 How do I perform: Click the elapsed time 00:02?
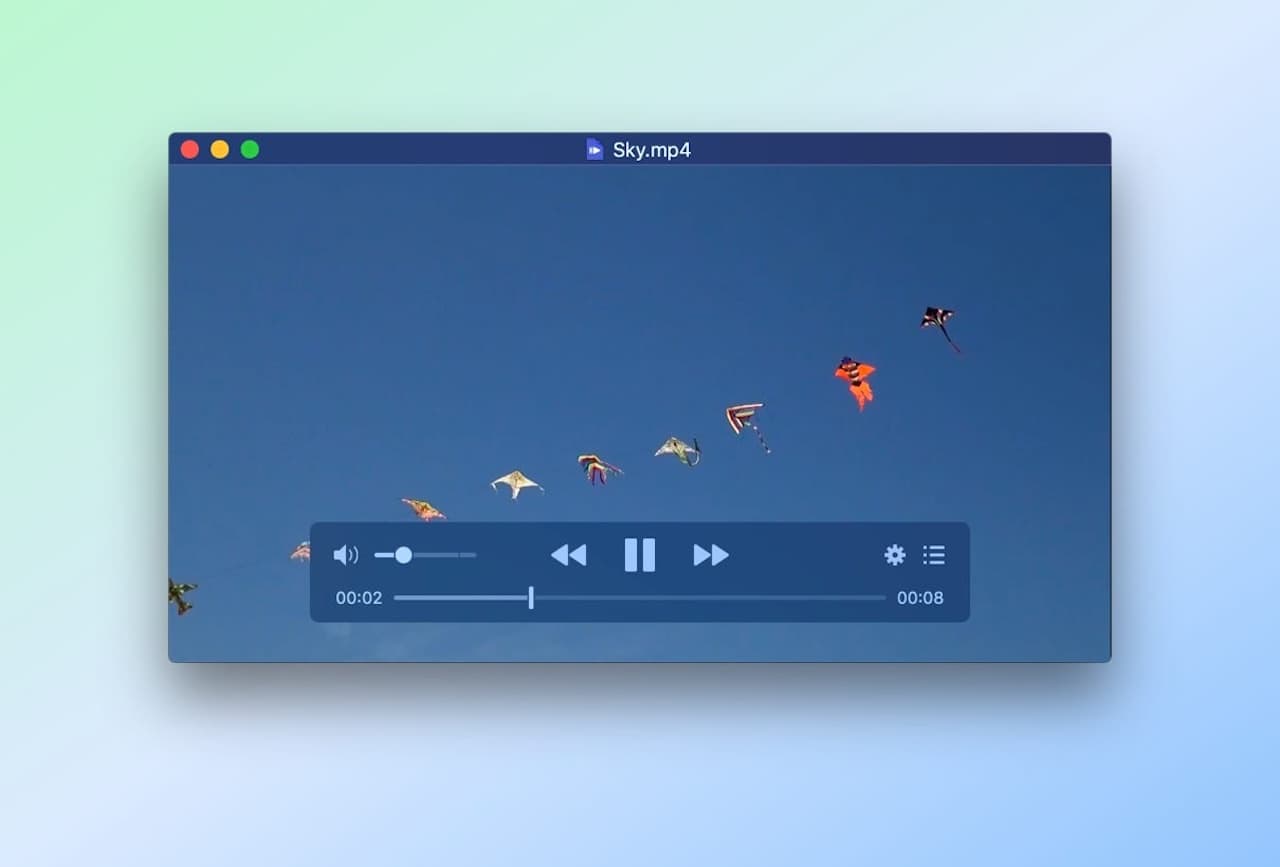tap(359, 598)
